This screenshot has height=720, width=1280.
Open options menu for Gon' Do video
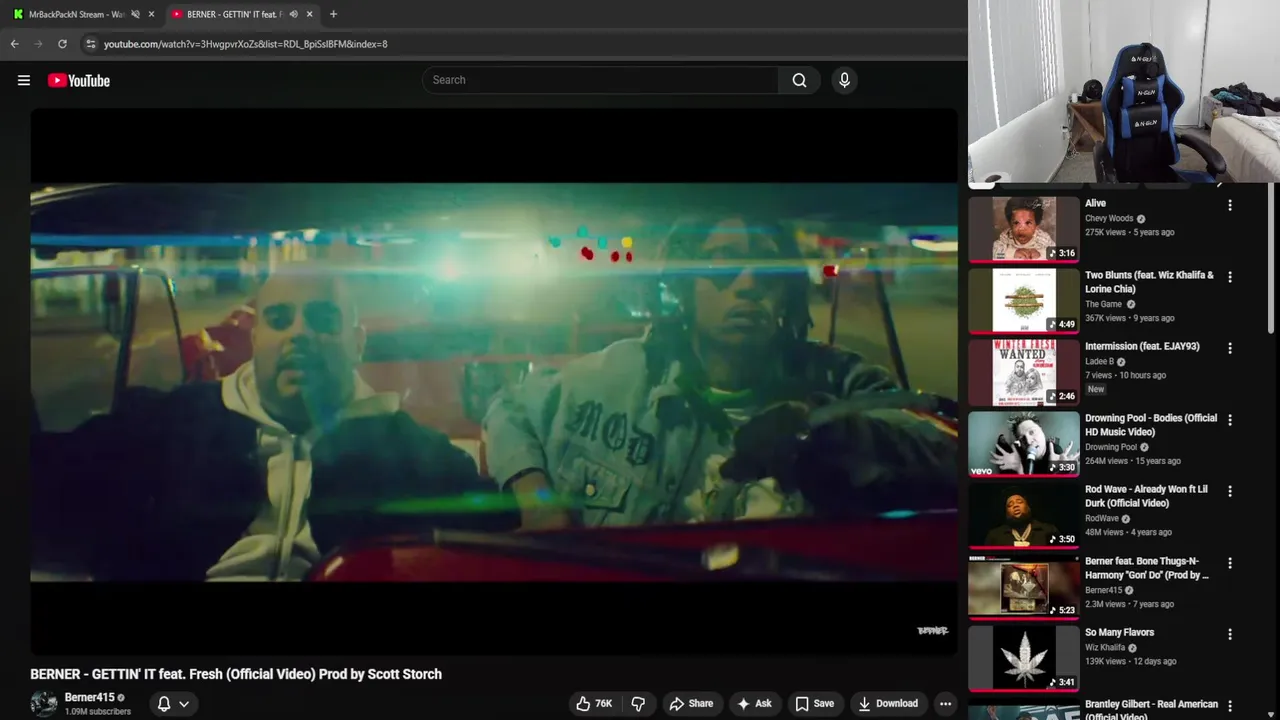1230,563
